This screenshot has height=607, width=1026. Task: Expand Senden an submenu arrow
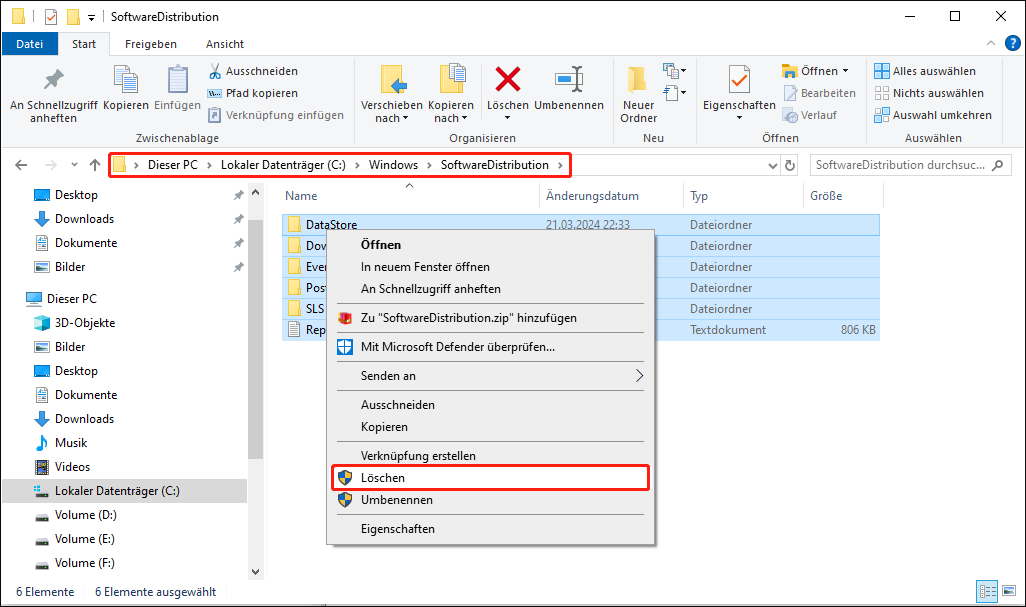point(639,375)
